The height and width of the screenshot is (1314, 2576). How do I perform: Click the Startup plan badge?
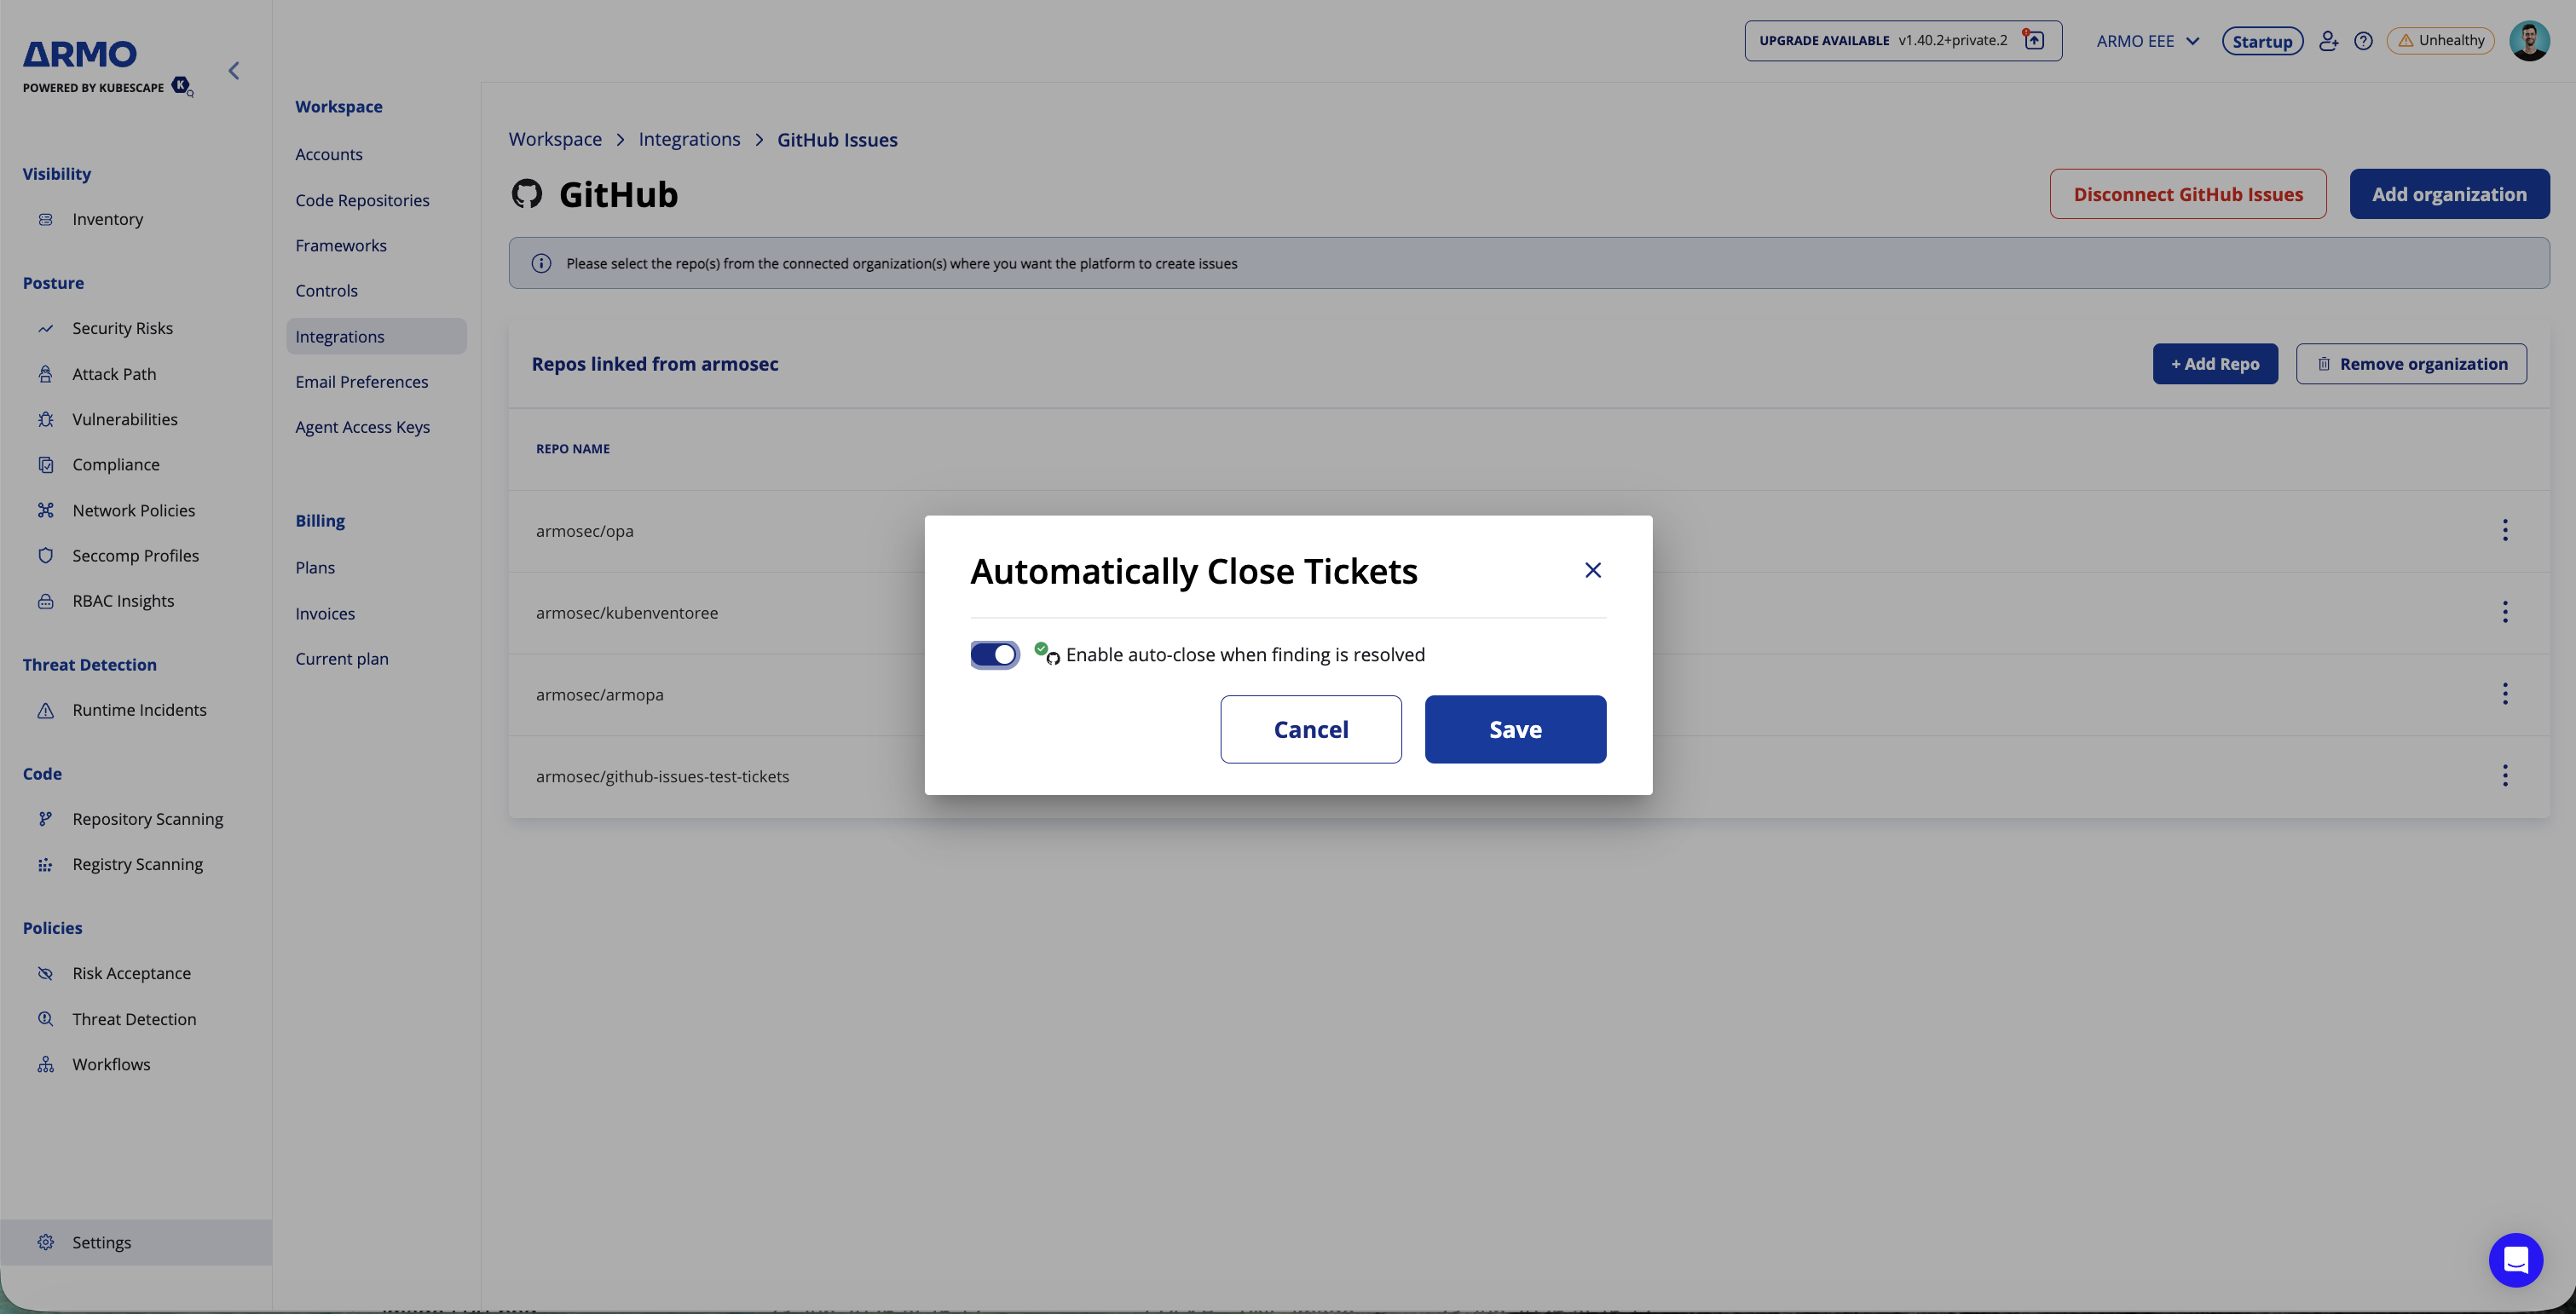2262,41
